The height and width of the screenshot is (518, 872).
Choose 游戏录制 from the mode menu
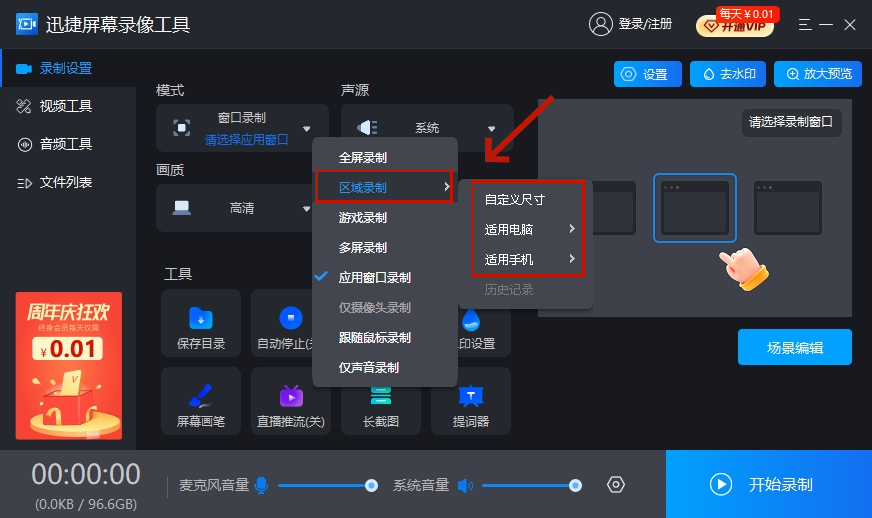pyautogui.click(x=385, y=218)
